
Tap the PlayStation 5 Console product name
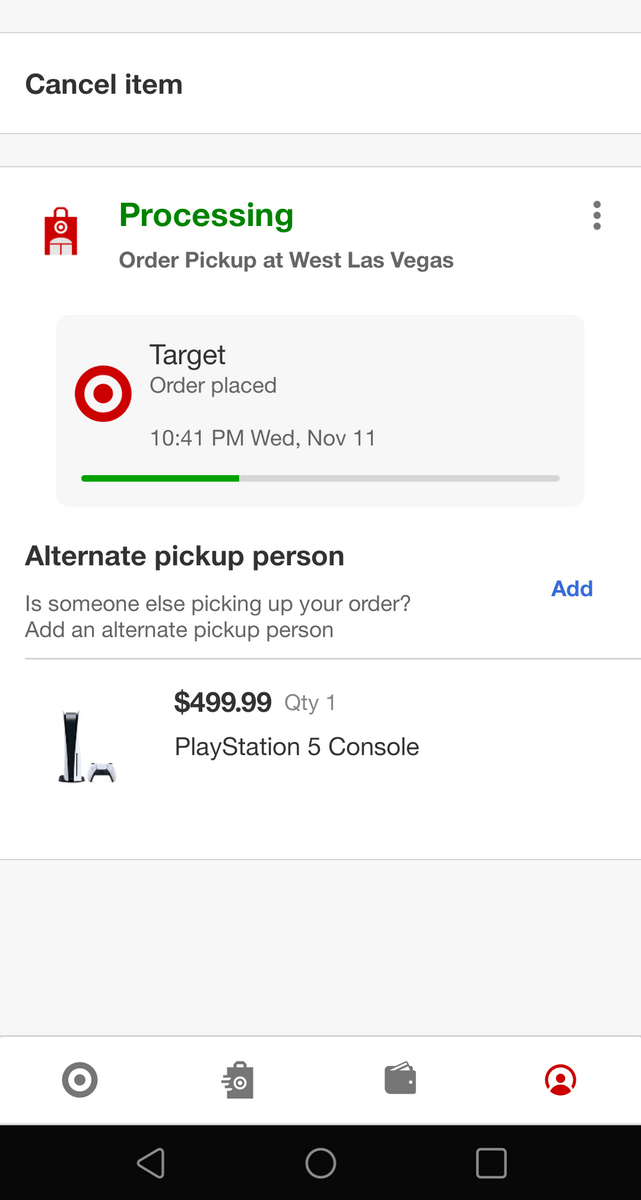pos(297,747)
